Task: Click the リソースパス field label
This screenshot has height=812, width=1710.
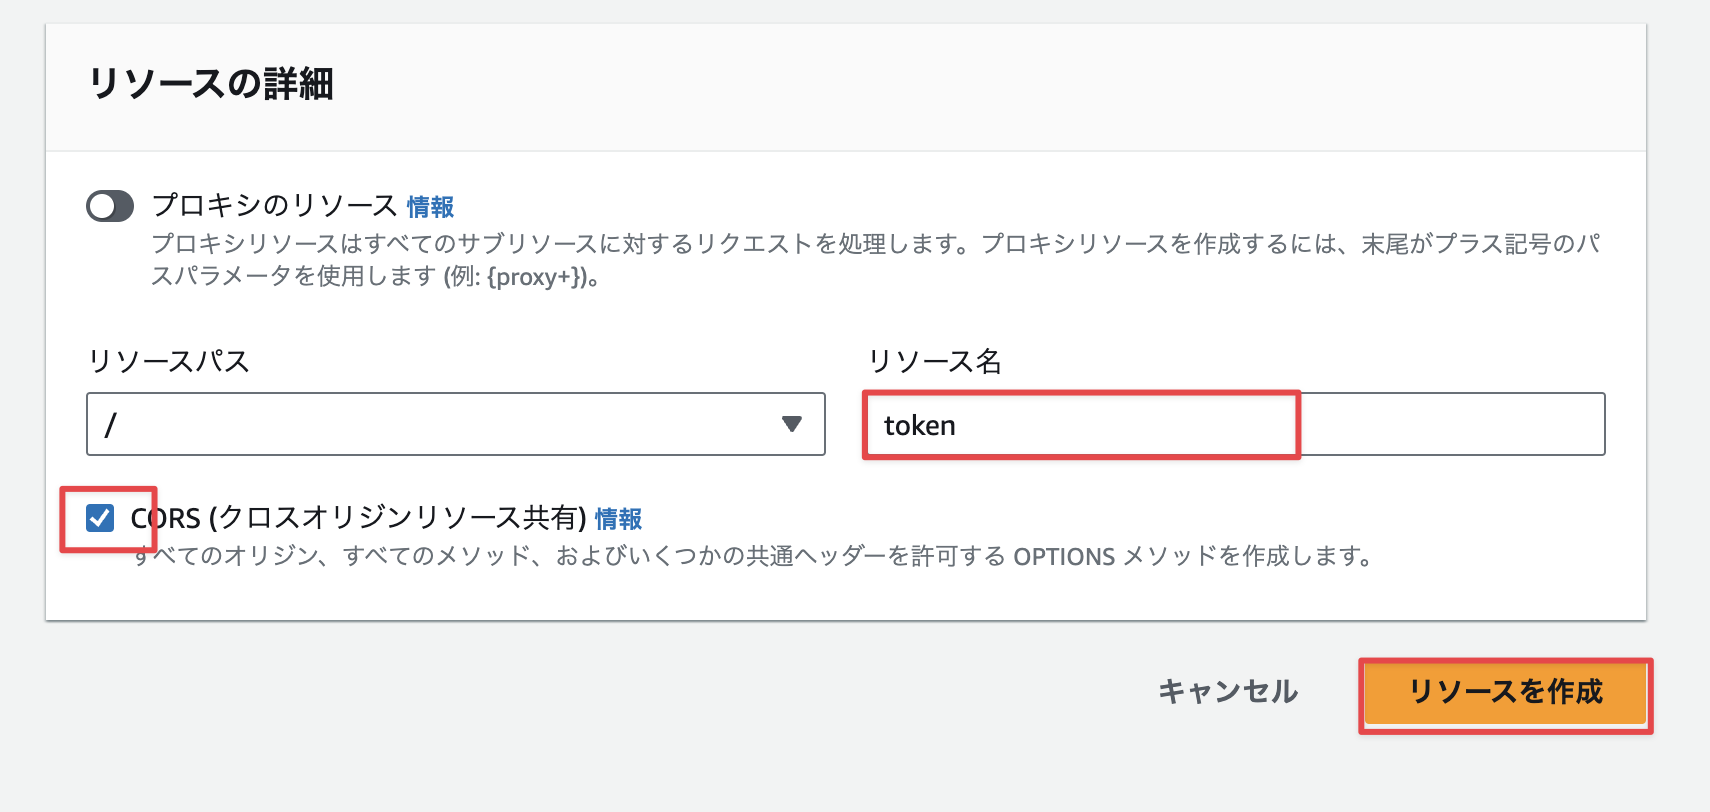Action: click(x=168, y=361)
